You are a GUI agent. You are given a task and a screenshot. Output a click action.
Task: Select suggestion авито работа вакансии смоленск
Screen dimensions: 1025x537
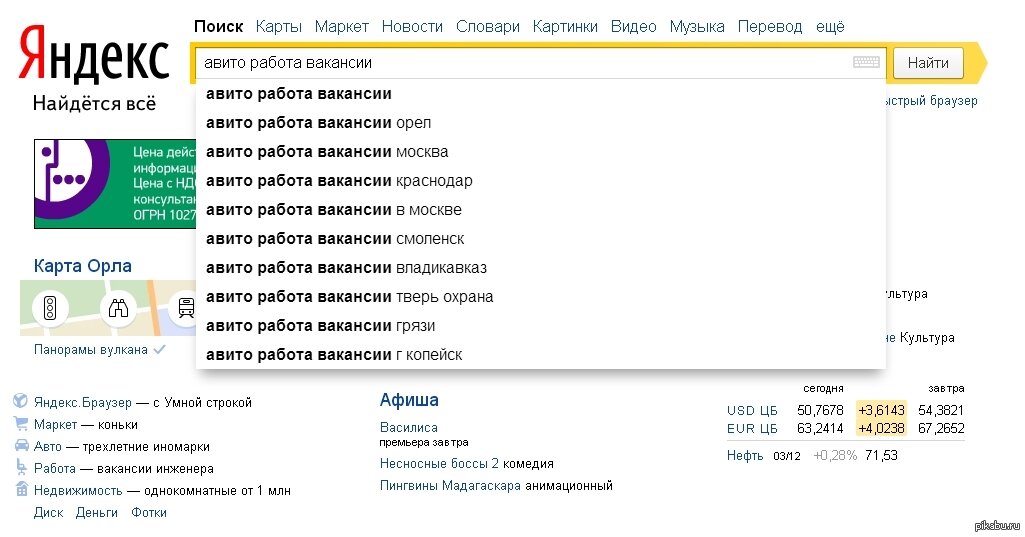pos(541,239)
